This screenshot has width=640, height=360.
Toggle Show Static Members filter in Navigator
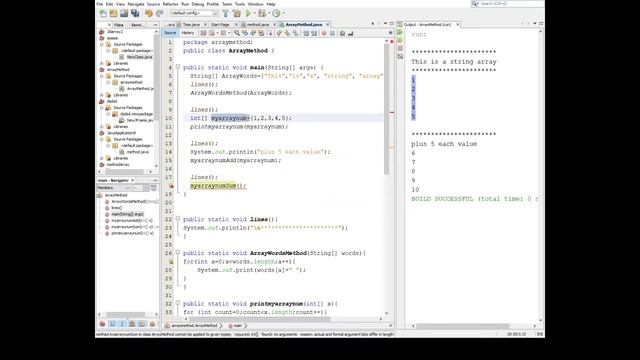(x=122, y=324)
